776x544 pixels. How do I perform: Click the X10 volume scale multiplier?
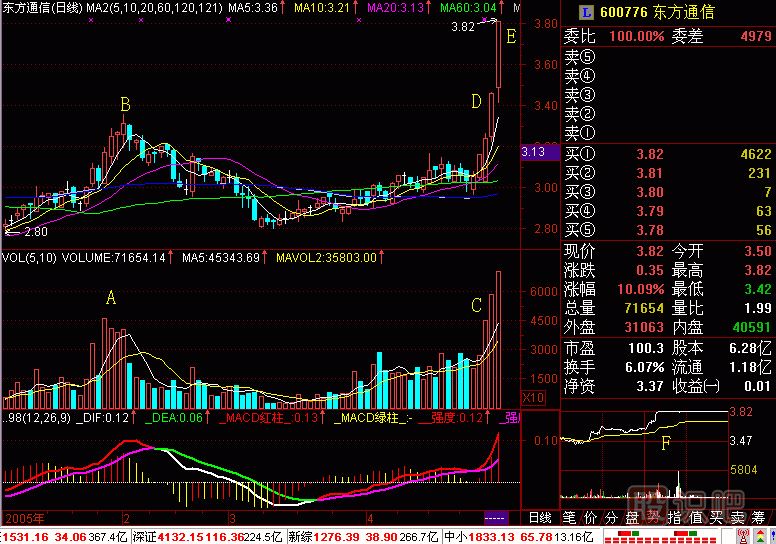pyautogui.click(x=535, y=397)
